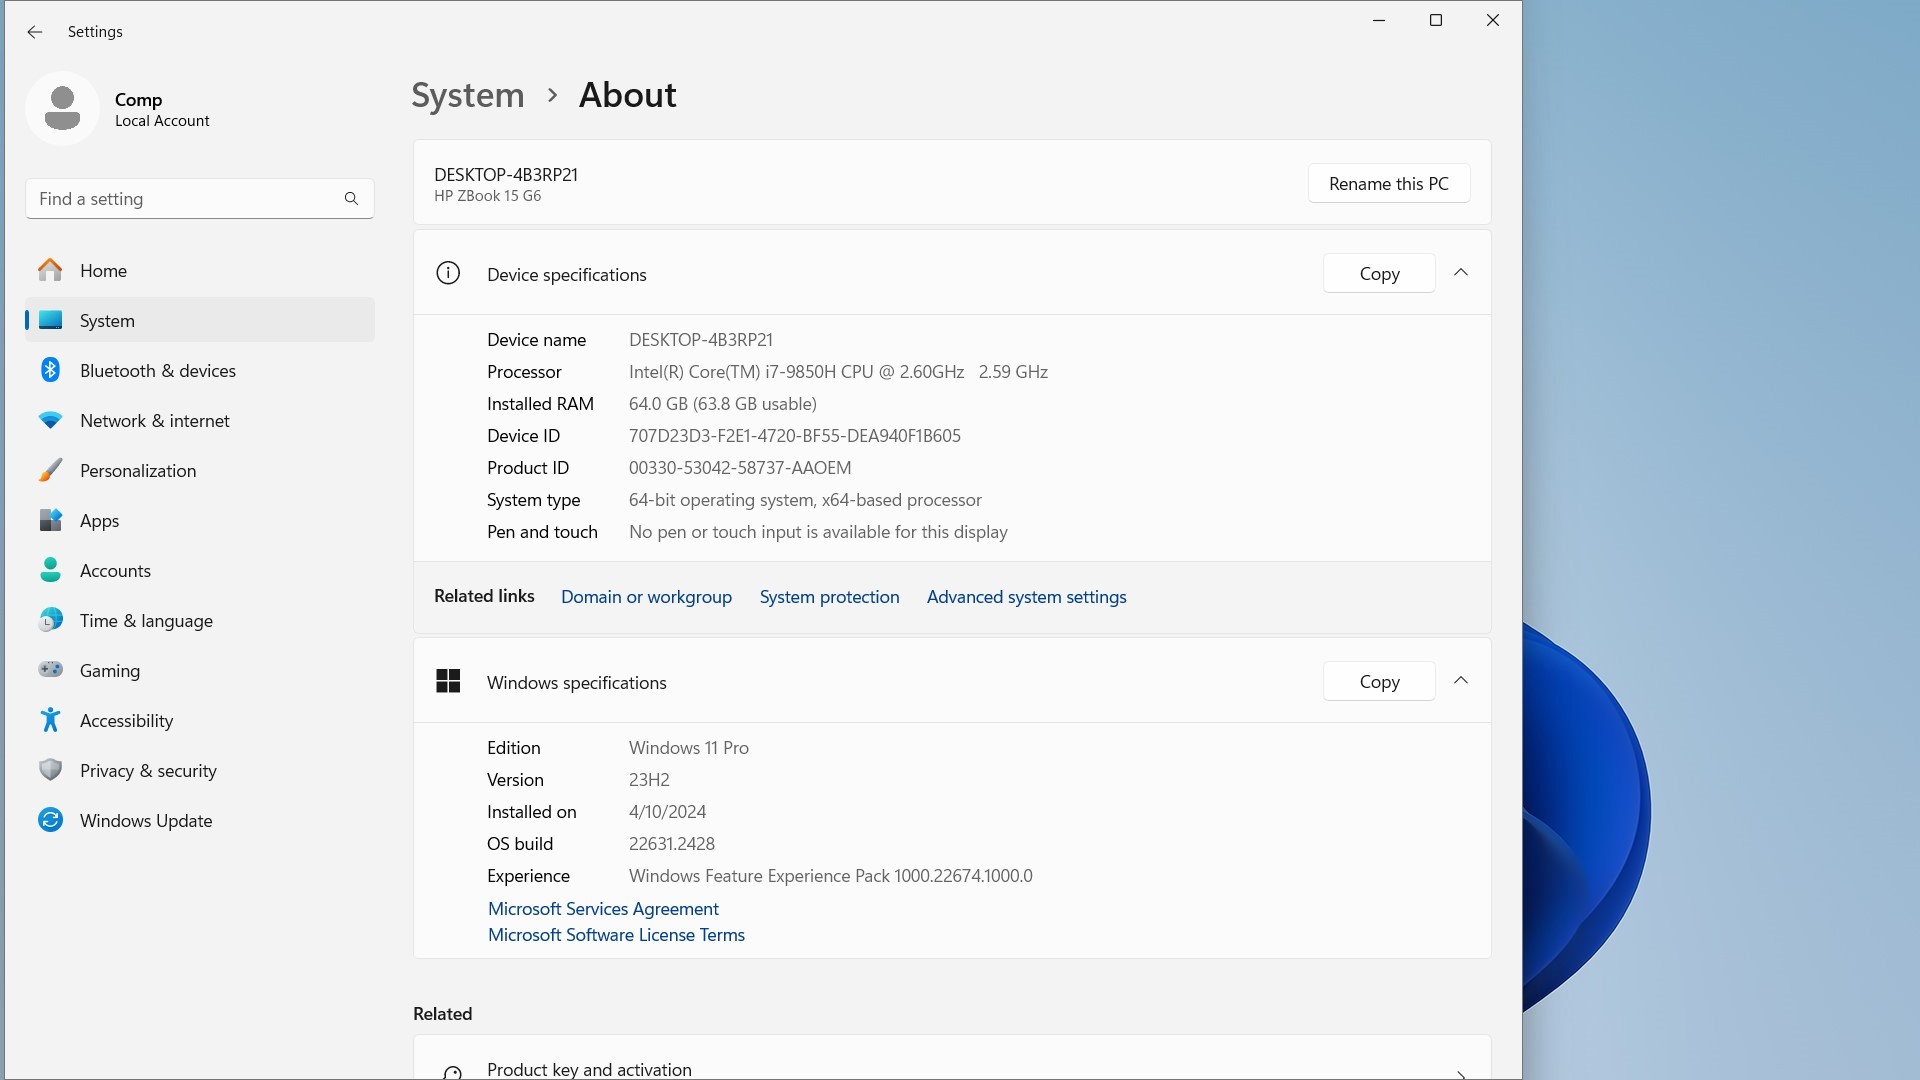Maximize the Settings window

(x=1436, y=20)
